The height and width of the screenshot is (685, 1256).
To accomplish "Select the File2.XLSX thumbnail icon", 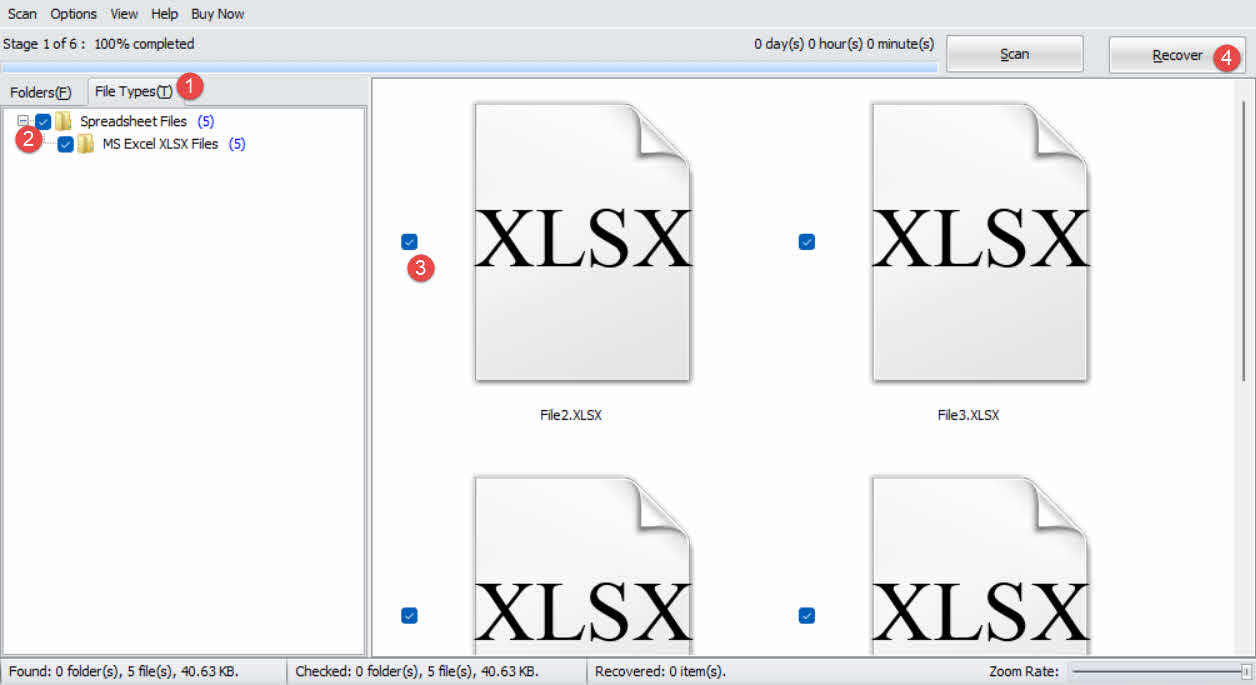I will 583,242.
